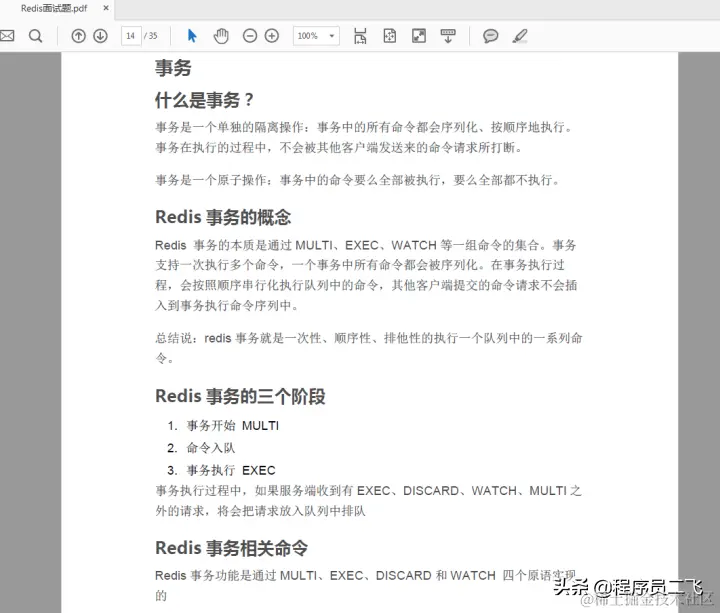The image size is (720, 613).
Task: Zoom in with the plus button
Action: tap(272, 36)
